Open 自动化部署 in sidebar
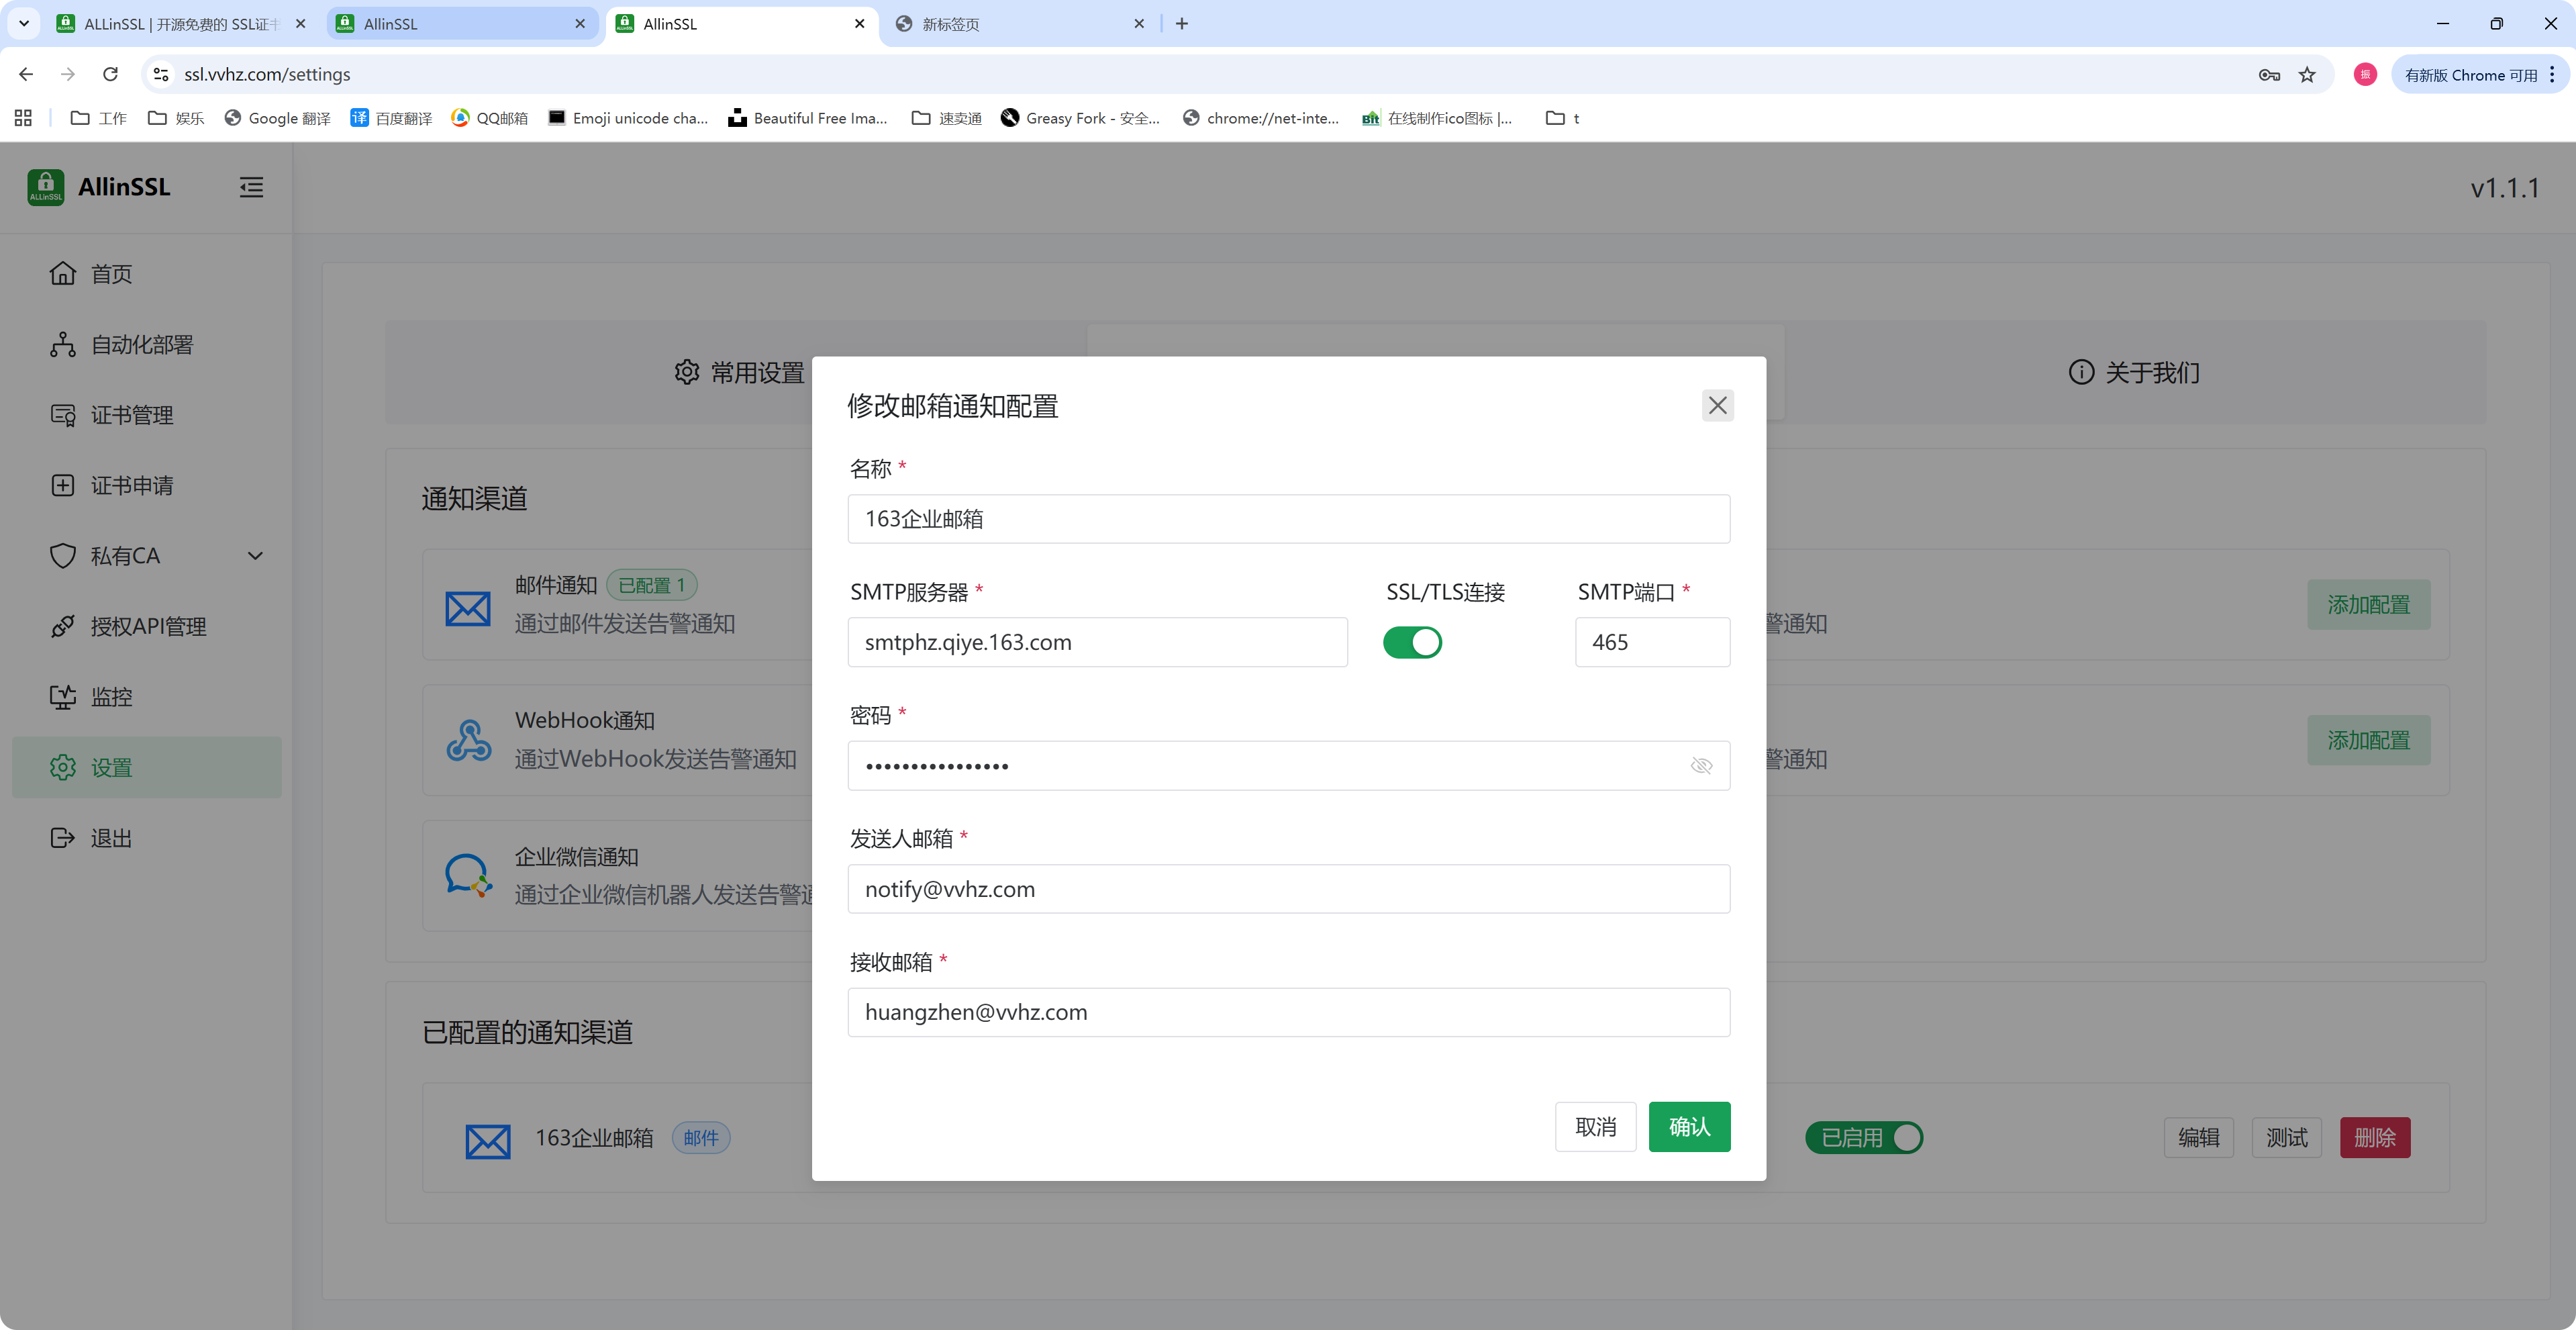 click(x=141, y=345)
